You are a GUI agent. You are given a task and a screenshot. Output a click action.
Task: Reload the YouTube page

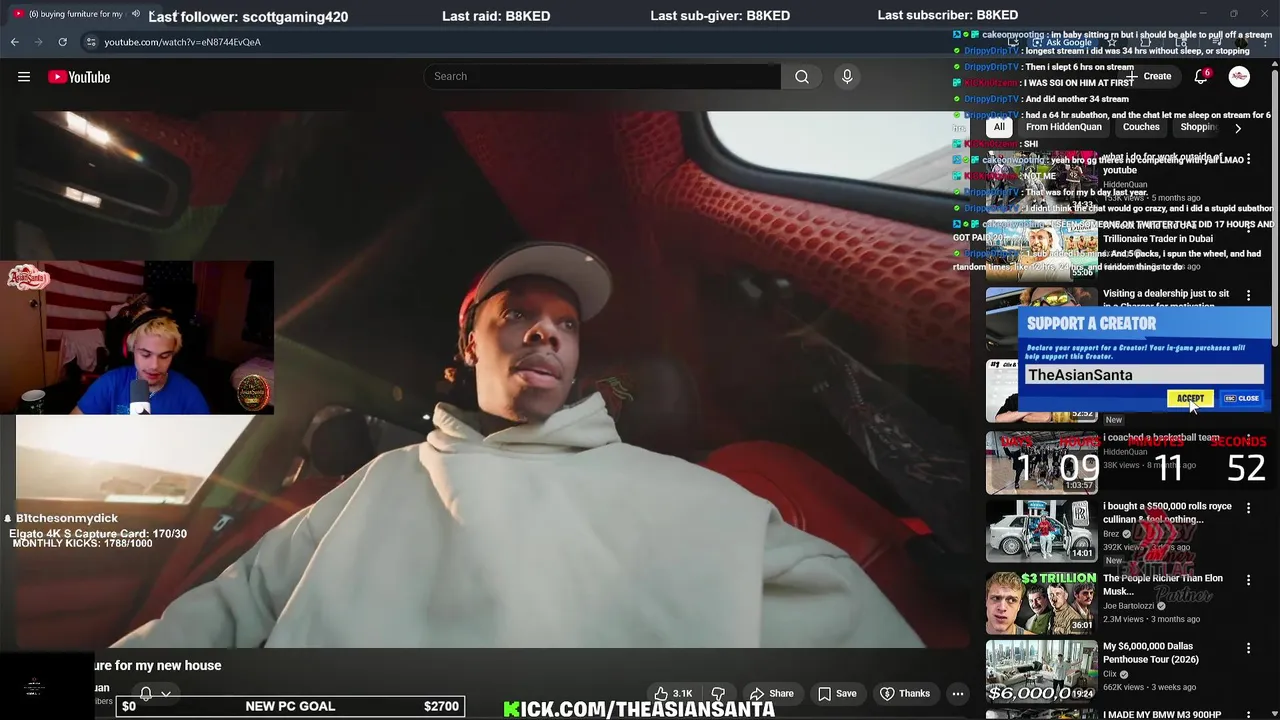coord(62,42)
